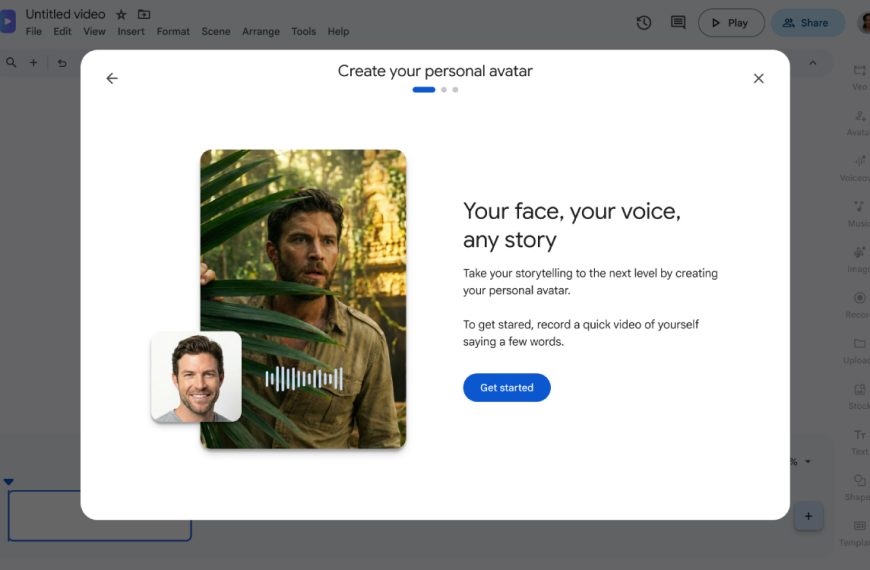
Task: Select the second step dot indicator
Action: tap(444, 89)
